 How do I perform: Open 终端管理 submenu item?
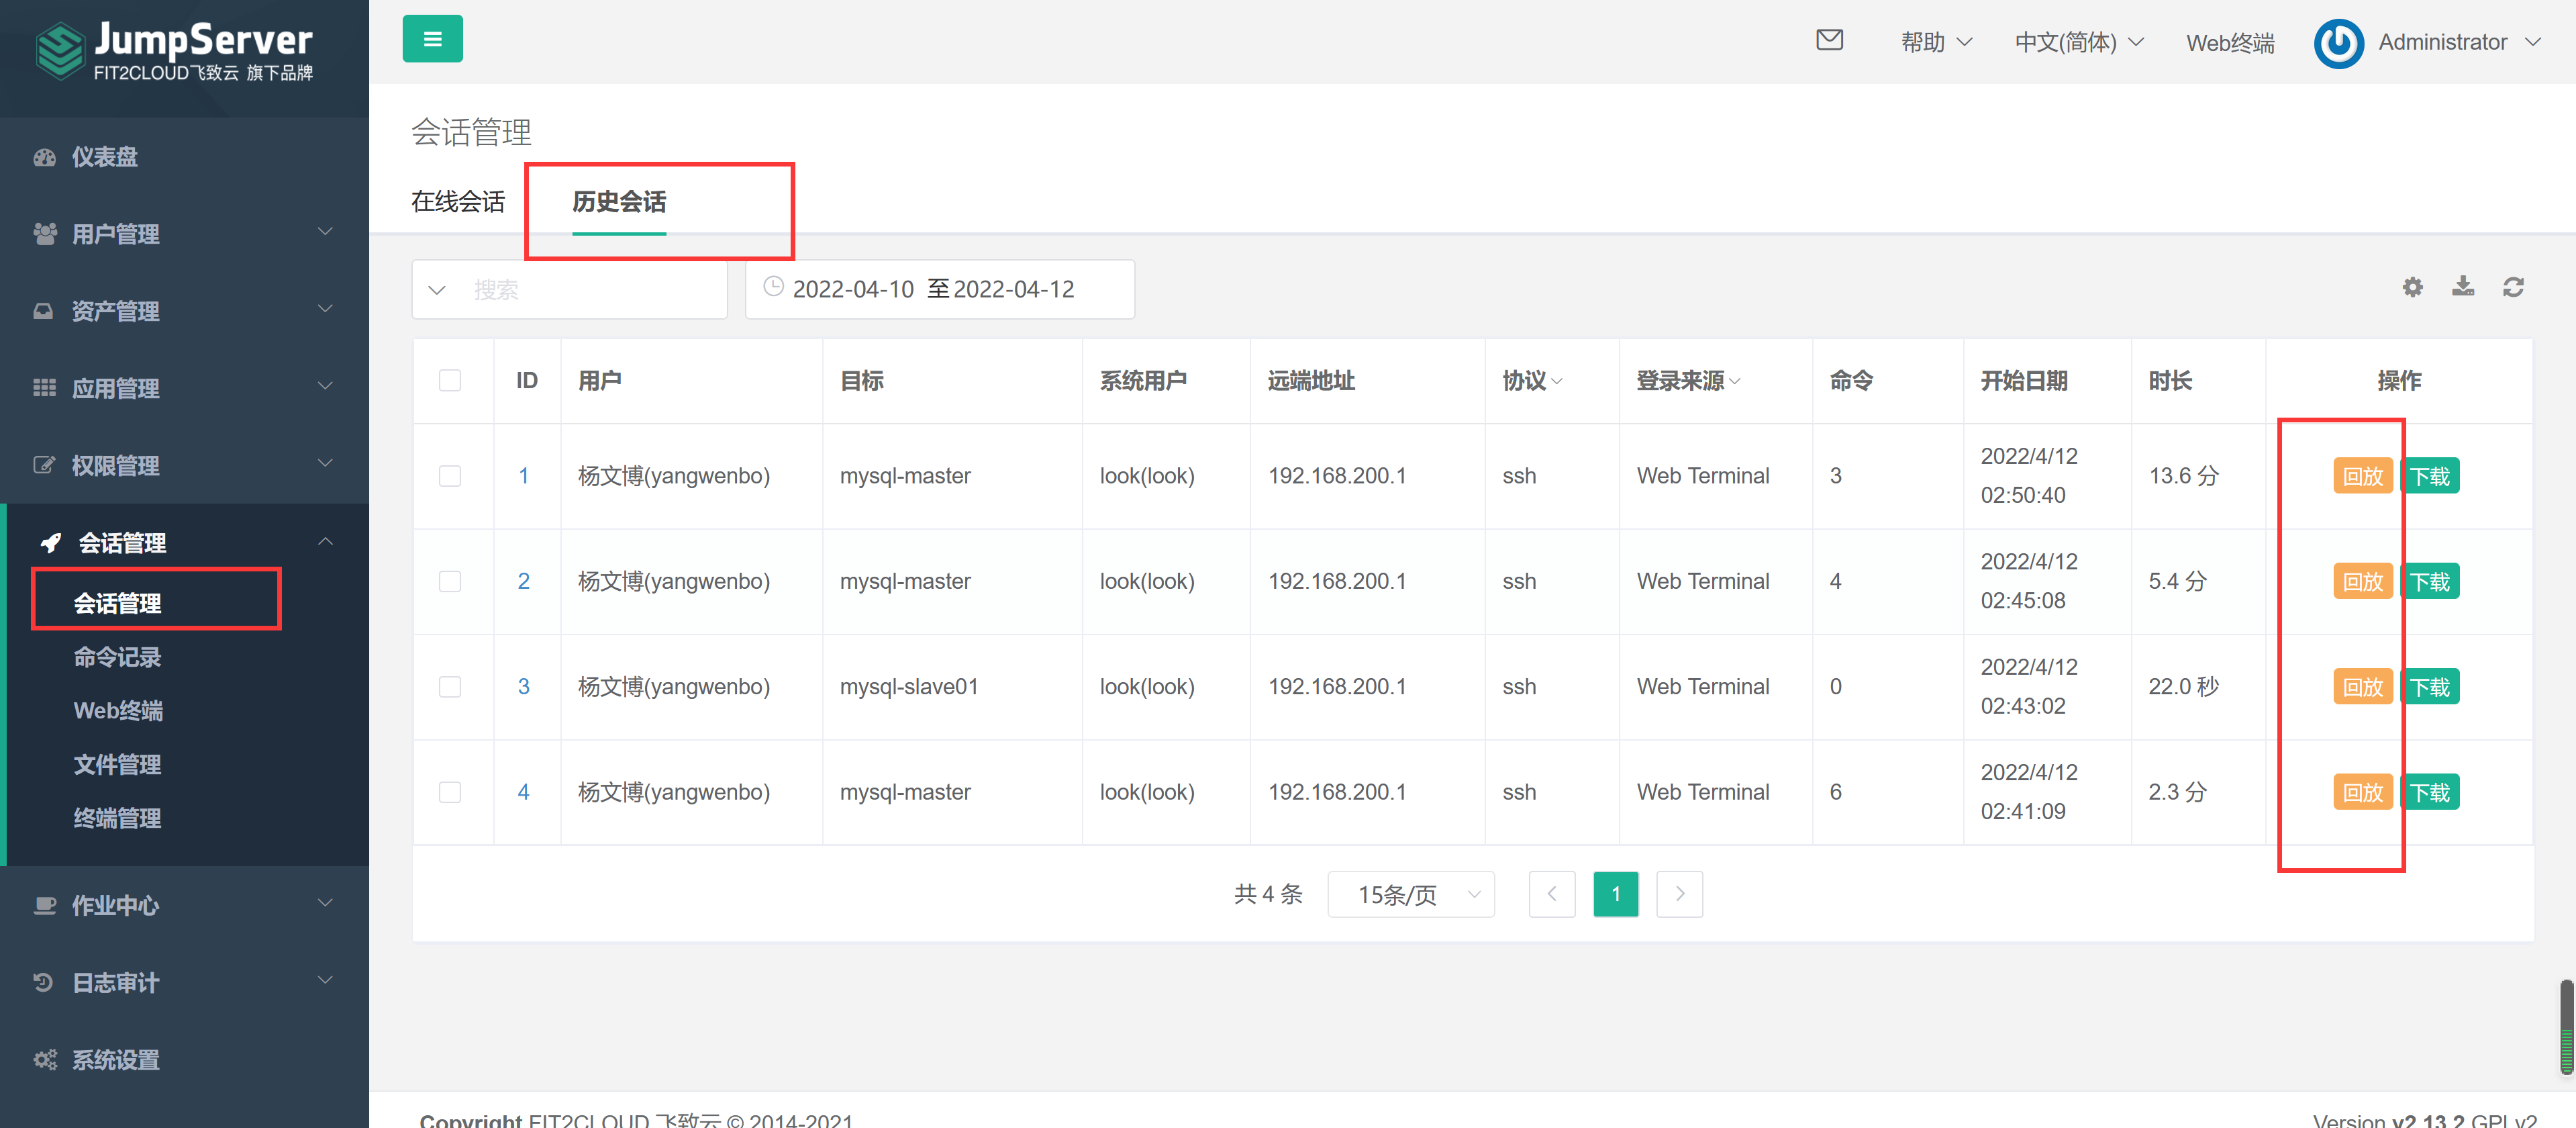117,818
